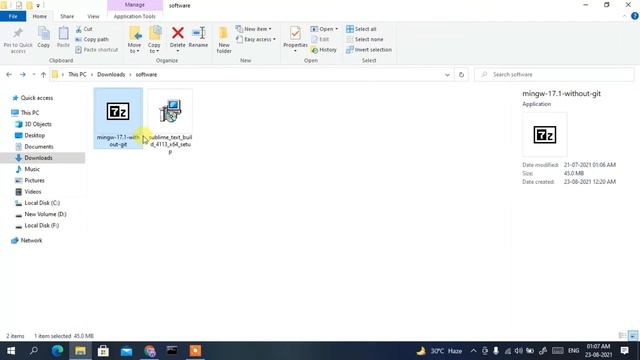Open file History
640x360 pixels.
coord(324,49)
